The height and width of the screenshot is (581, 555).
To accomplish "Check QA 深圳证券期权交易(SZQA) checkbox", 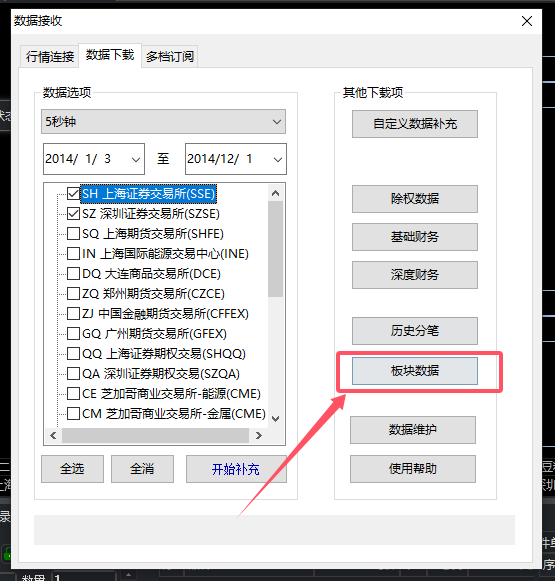I will pyautogui.click(x=73, y=374).
